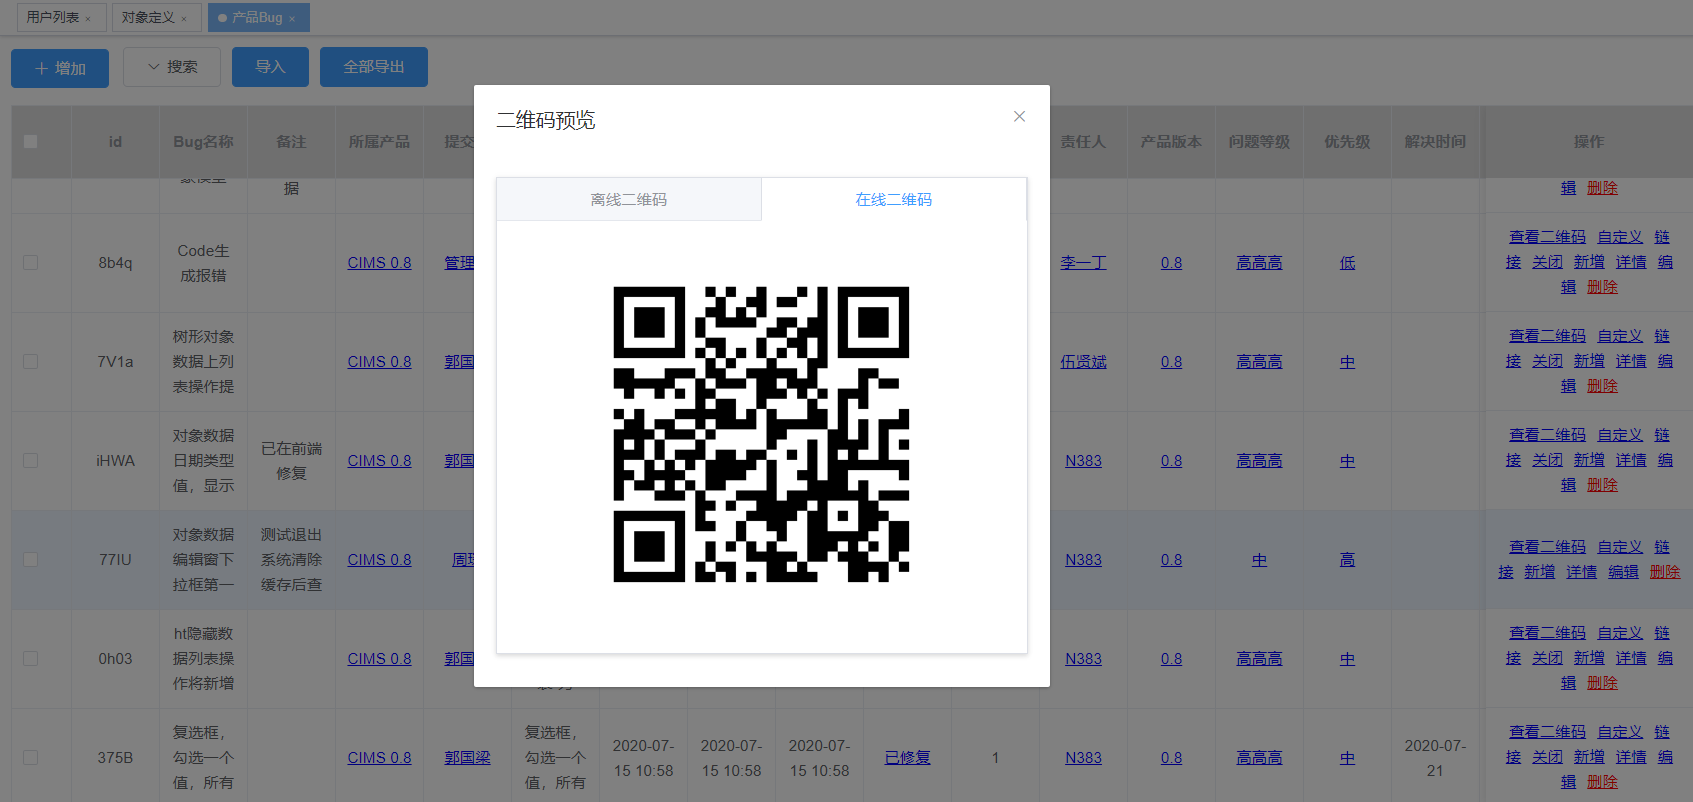Select the 所属产品 column header
1693x802 pixels.
379,142
